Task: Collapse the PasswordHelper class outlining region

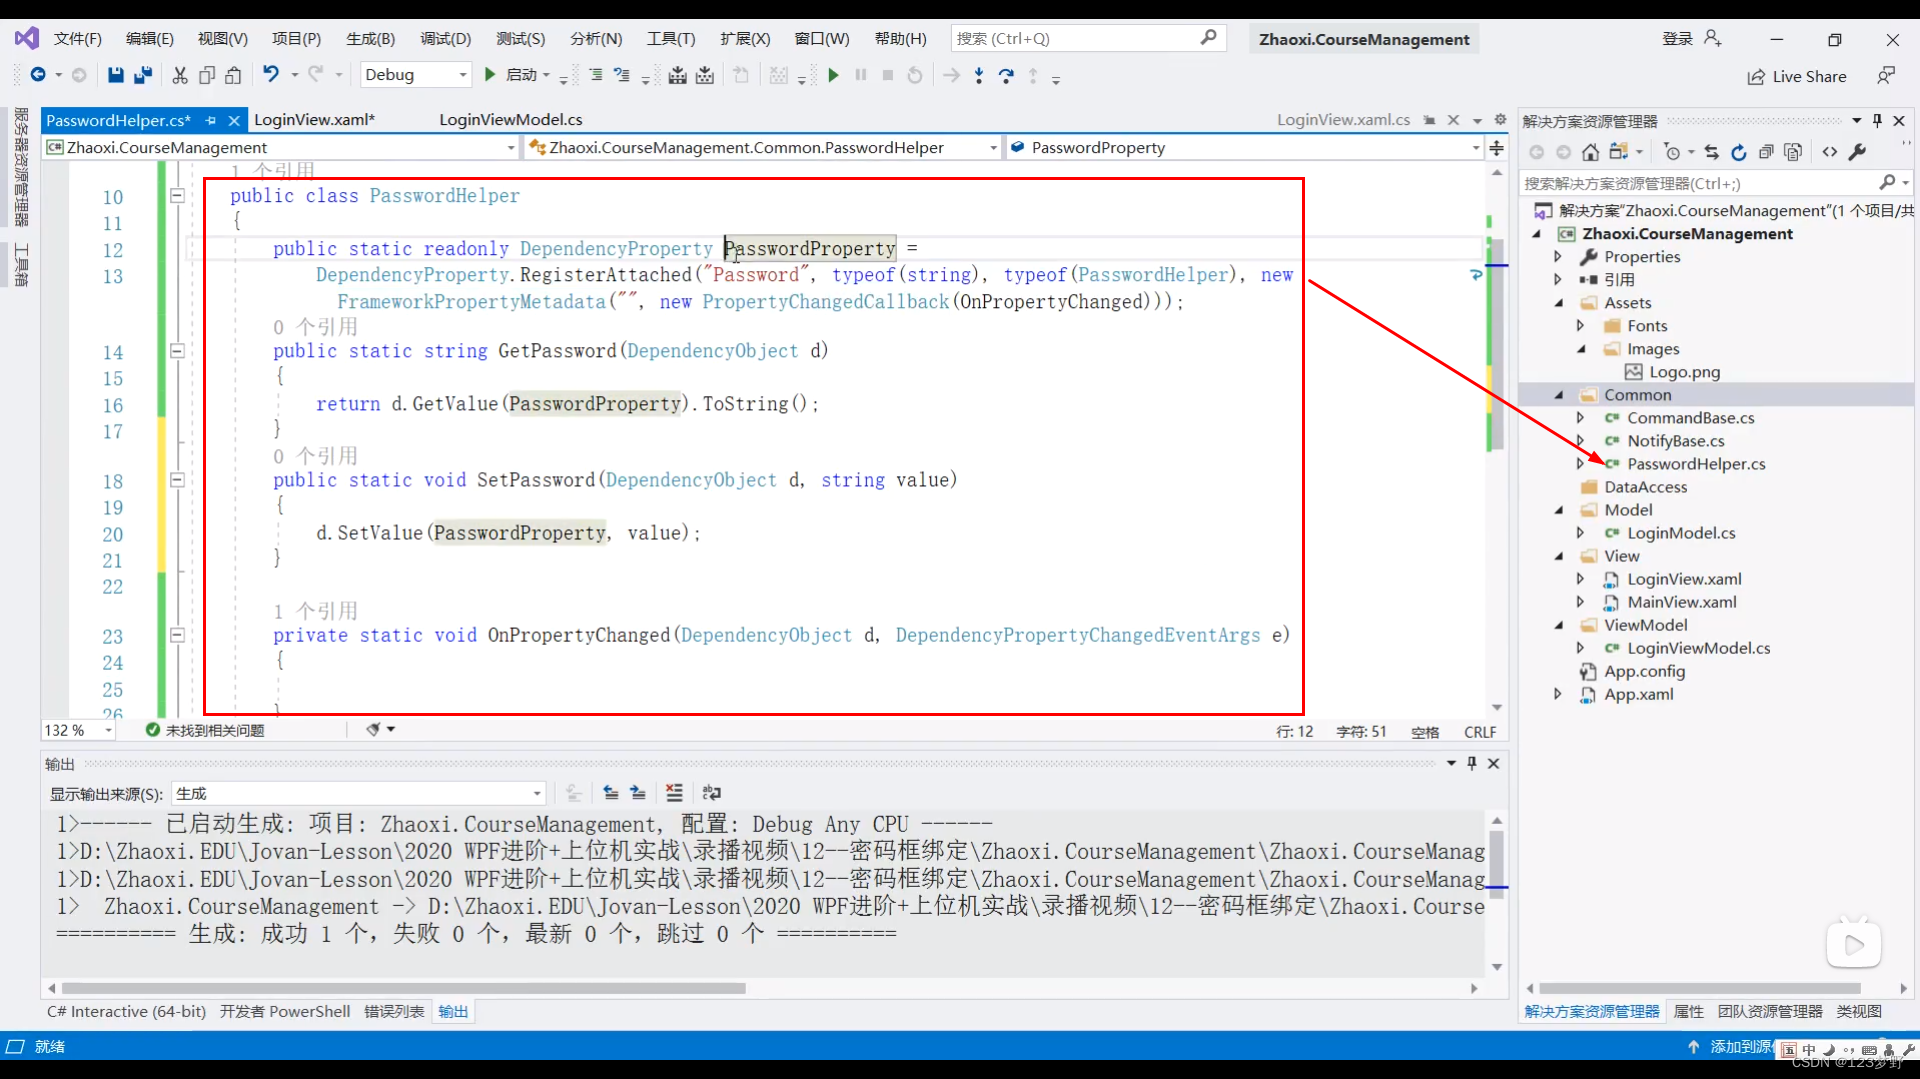Action: (177, 196)
